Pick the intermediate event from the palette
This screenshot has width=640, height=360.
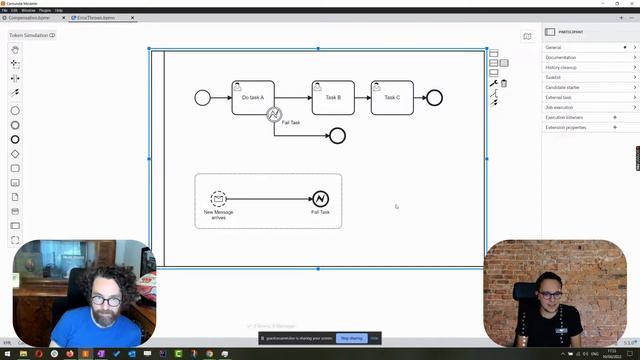[x=15, y=125]
